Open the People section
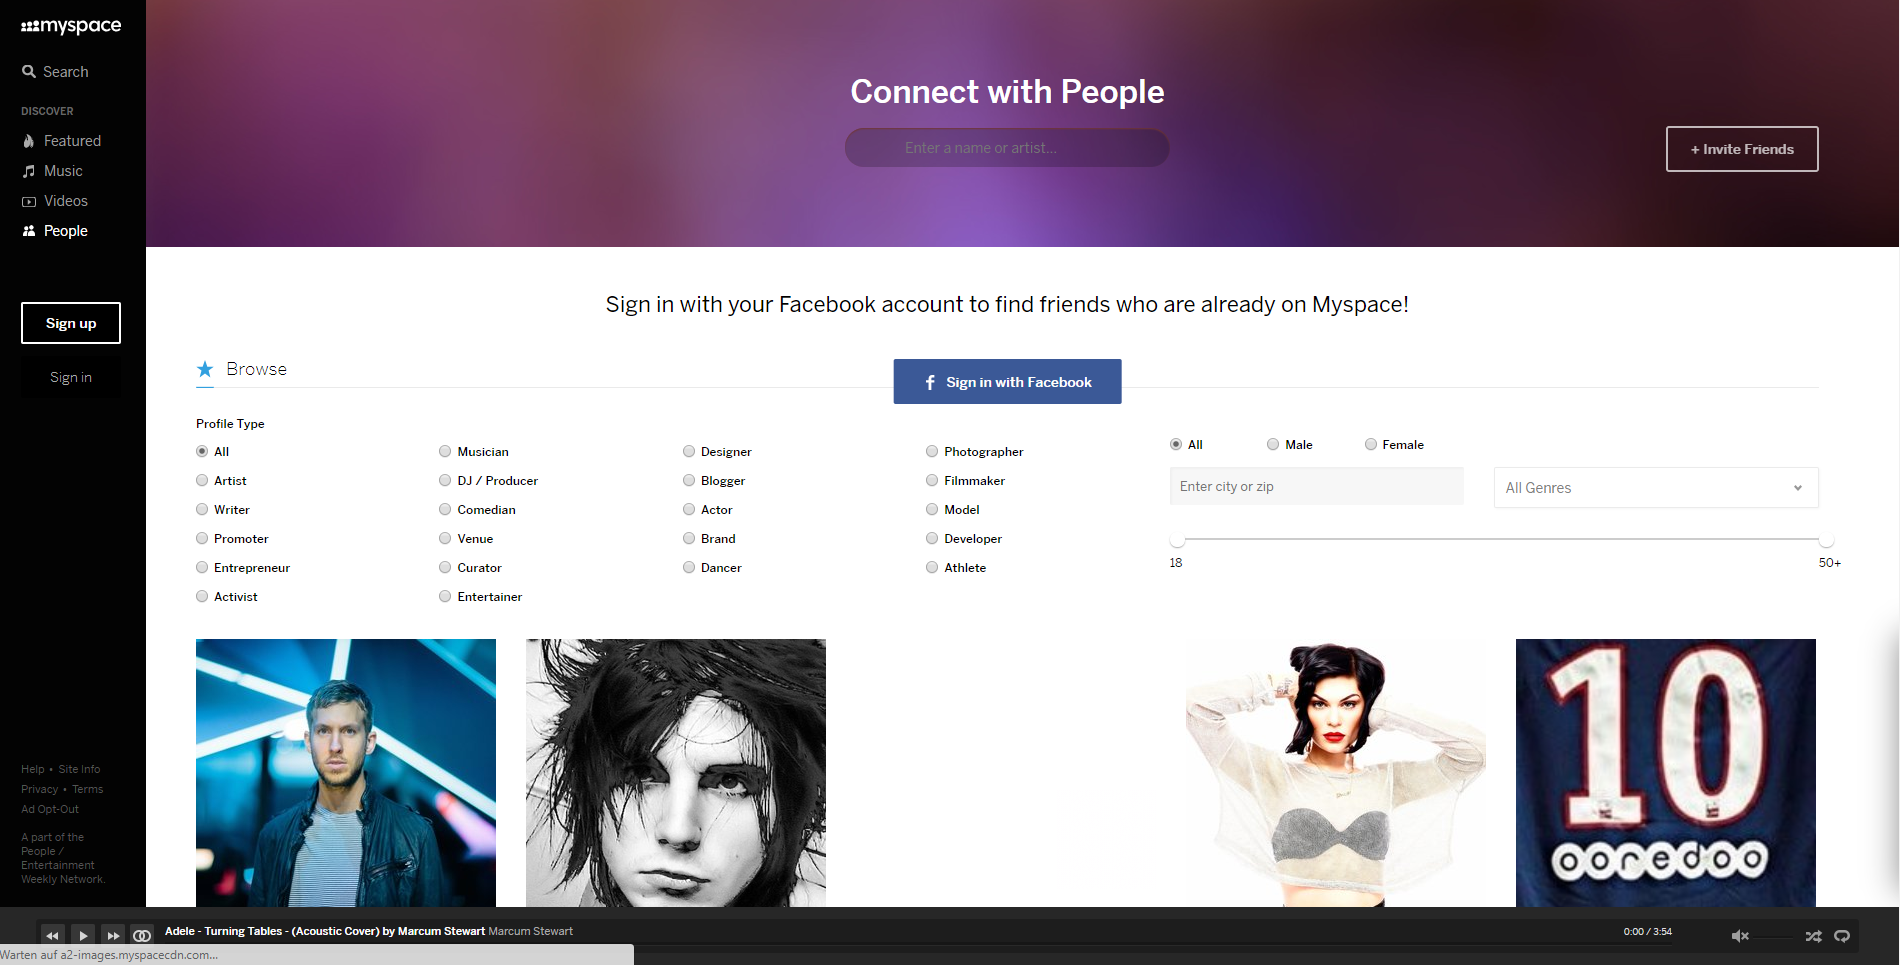This screenshot has height=965, width=1900. coord(56,231)
